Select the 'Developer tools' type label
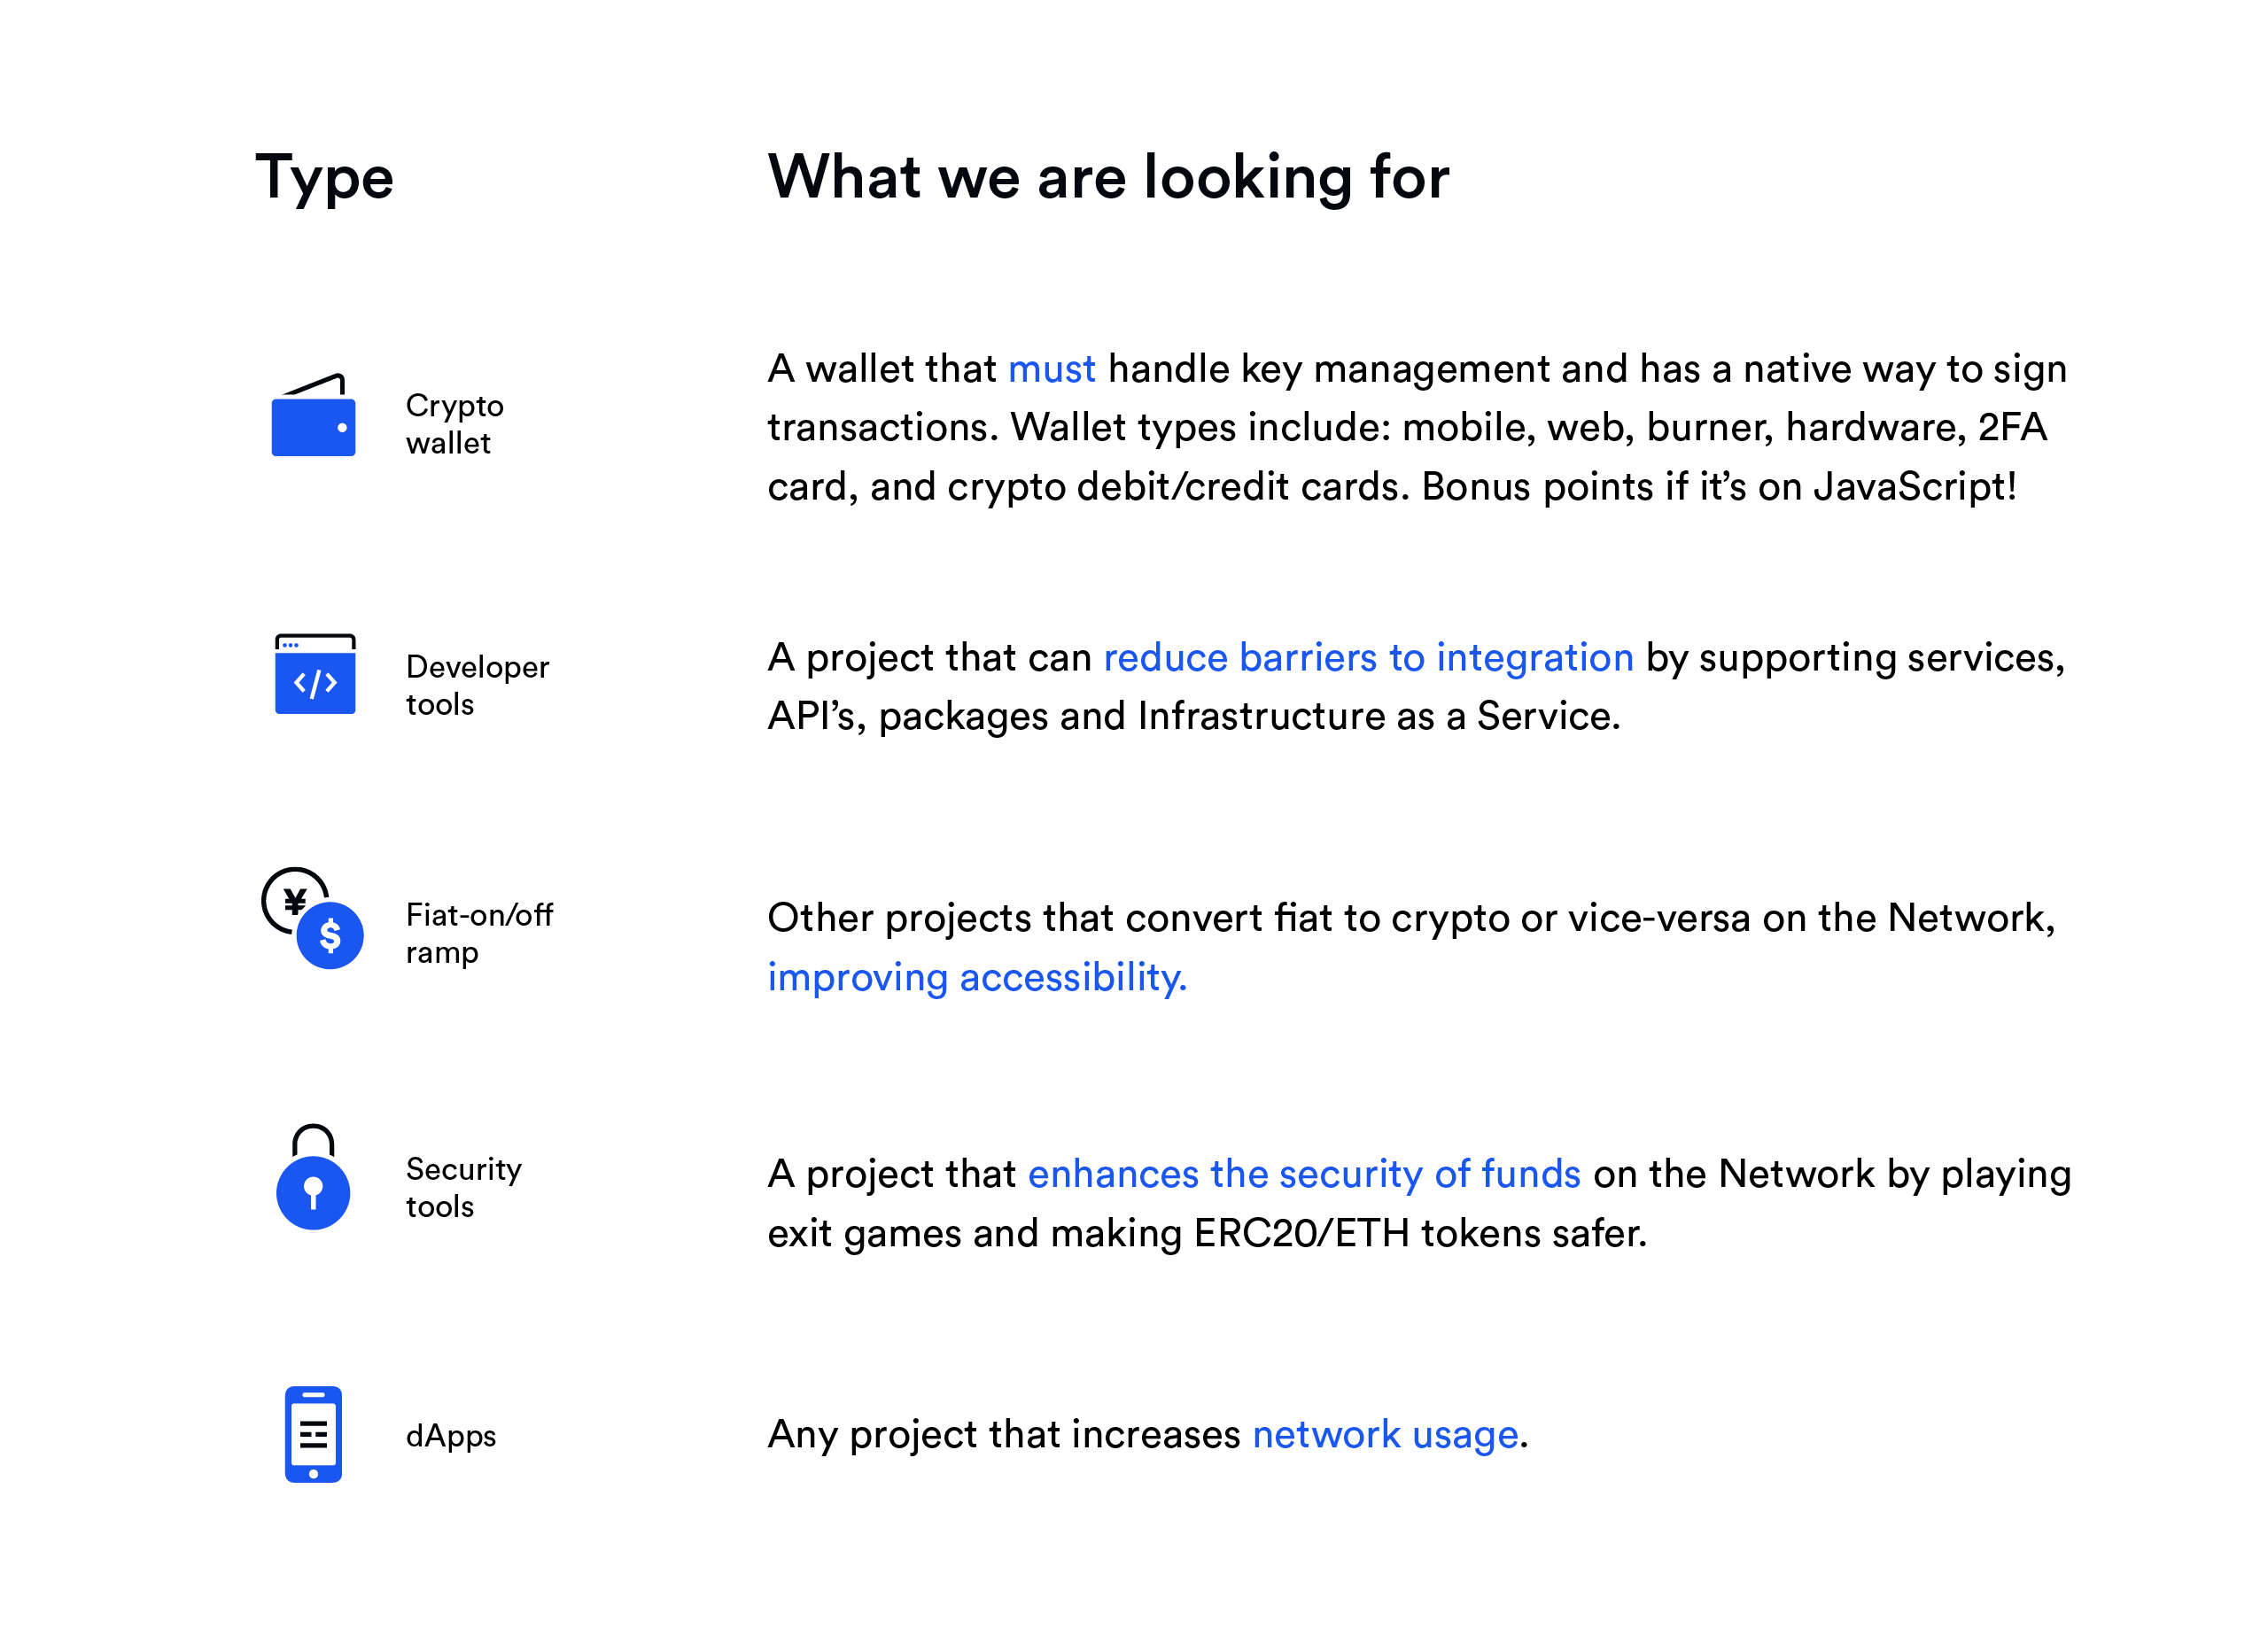This screenshot has height=1644, width=2268. 477,685
